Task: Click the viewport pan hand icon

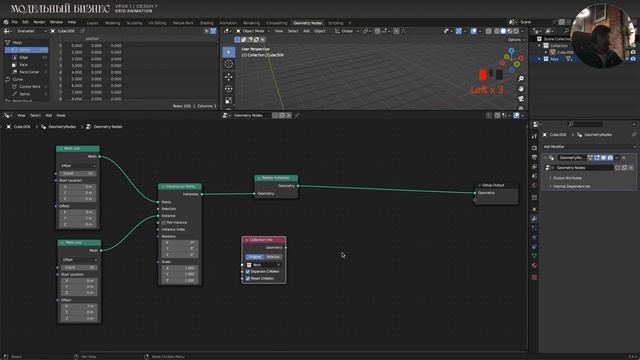Action: pyautogui.click(x=521, y=89)
